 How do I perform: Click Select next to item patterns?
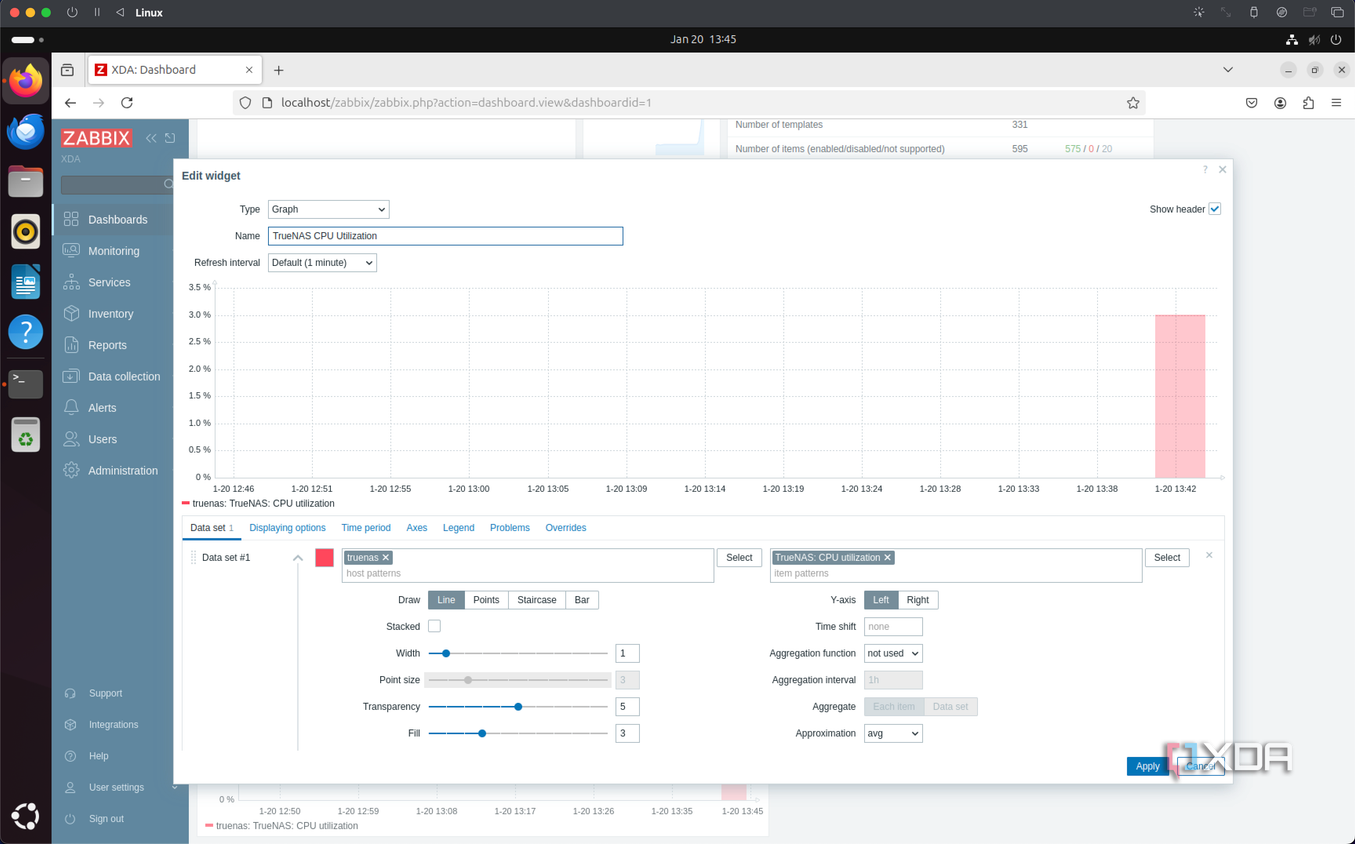pyautogui.click(x=1167, y=558)
